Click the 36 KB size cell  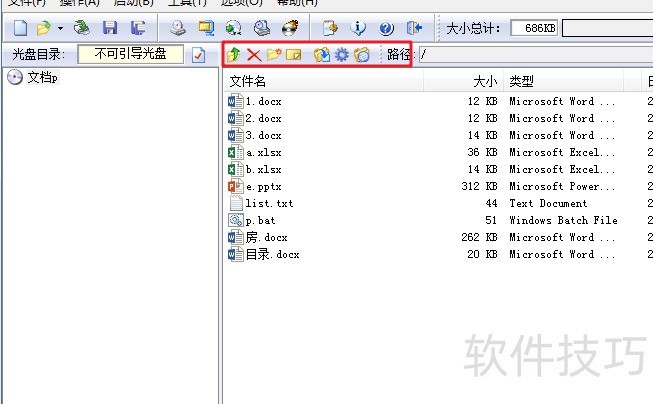[482, 153]
